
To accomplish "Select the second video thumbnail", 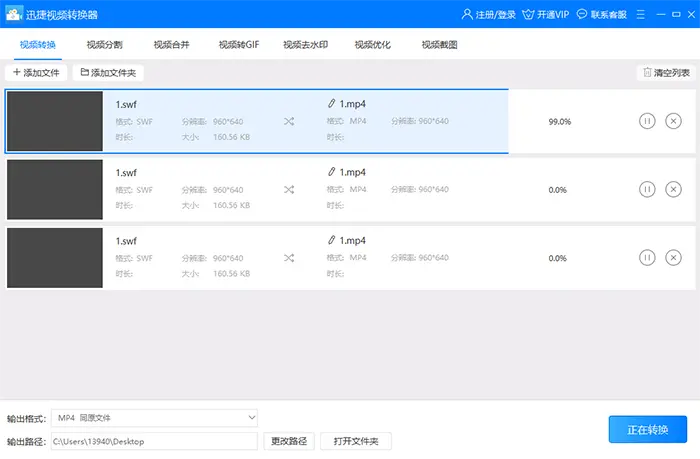I will (55, 189).
